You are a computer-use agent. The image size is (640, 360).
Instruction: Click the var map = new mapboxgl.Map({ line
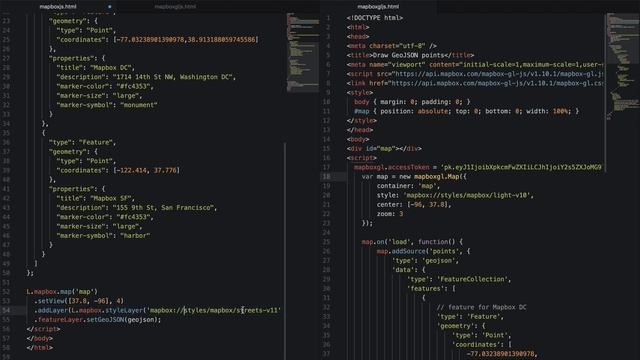click(414, 177)
